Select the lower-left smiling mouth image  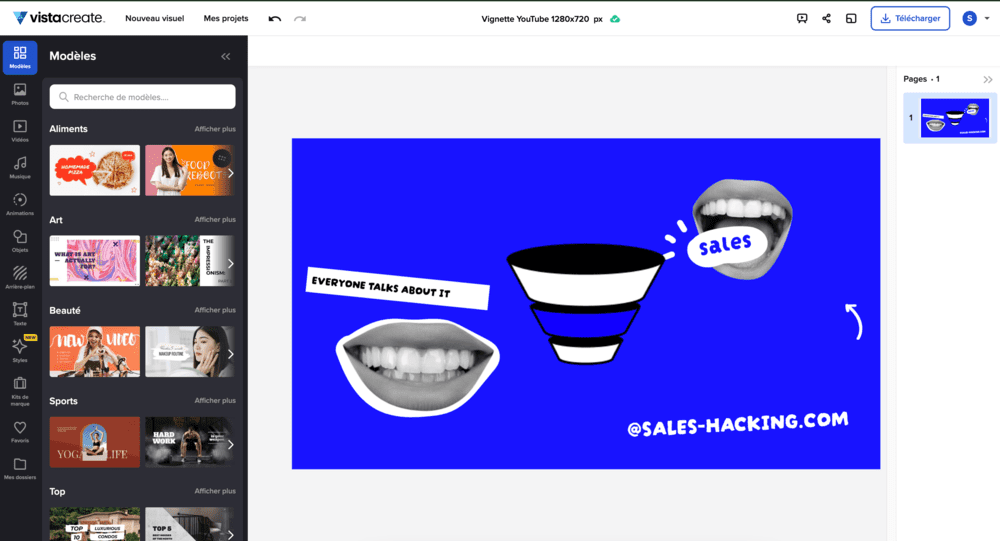pos(418,367)
